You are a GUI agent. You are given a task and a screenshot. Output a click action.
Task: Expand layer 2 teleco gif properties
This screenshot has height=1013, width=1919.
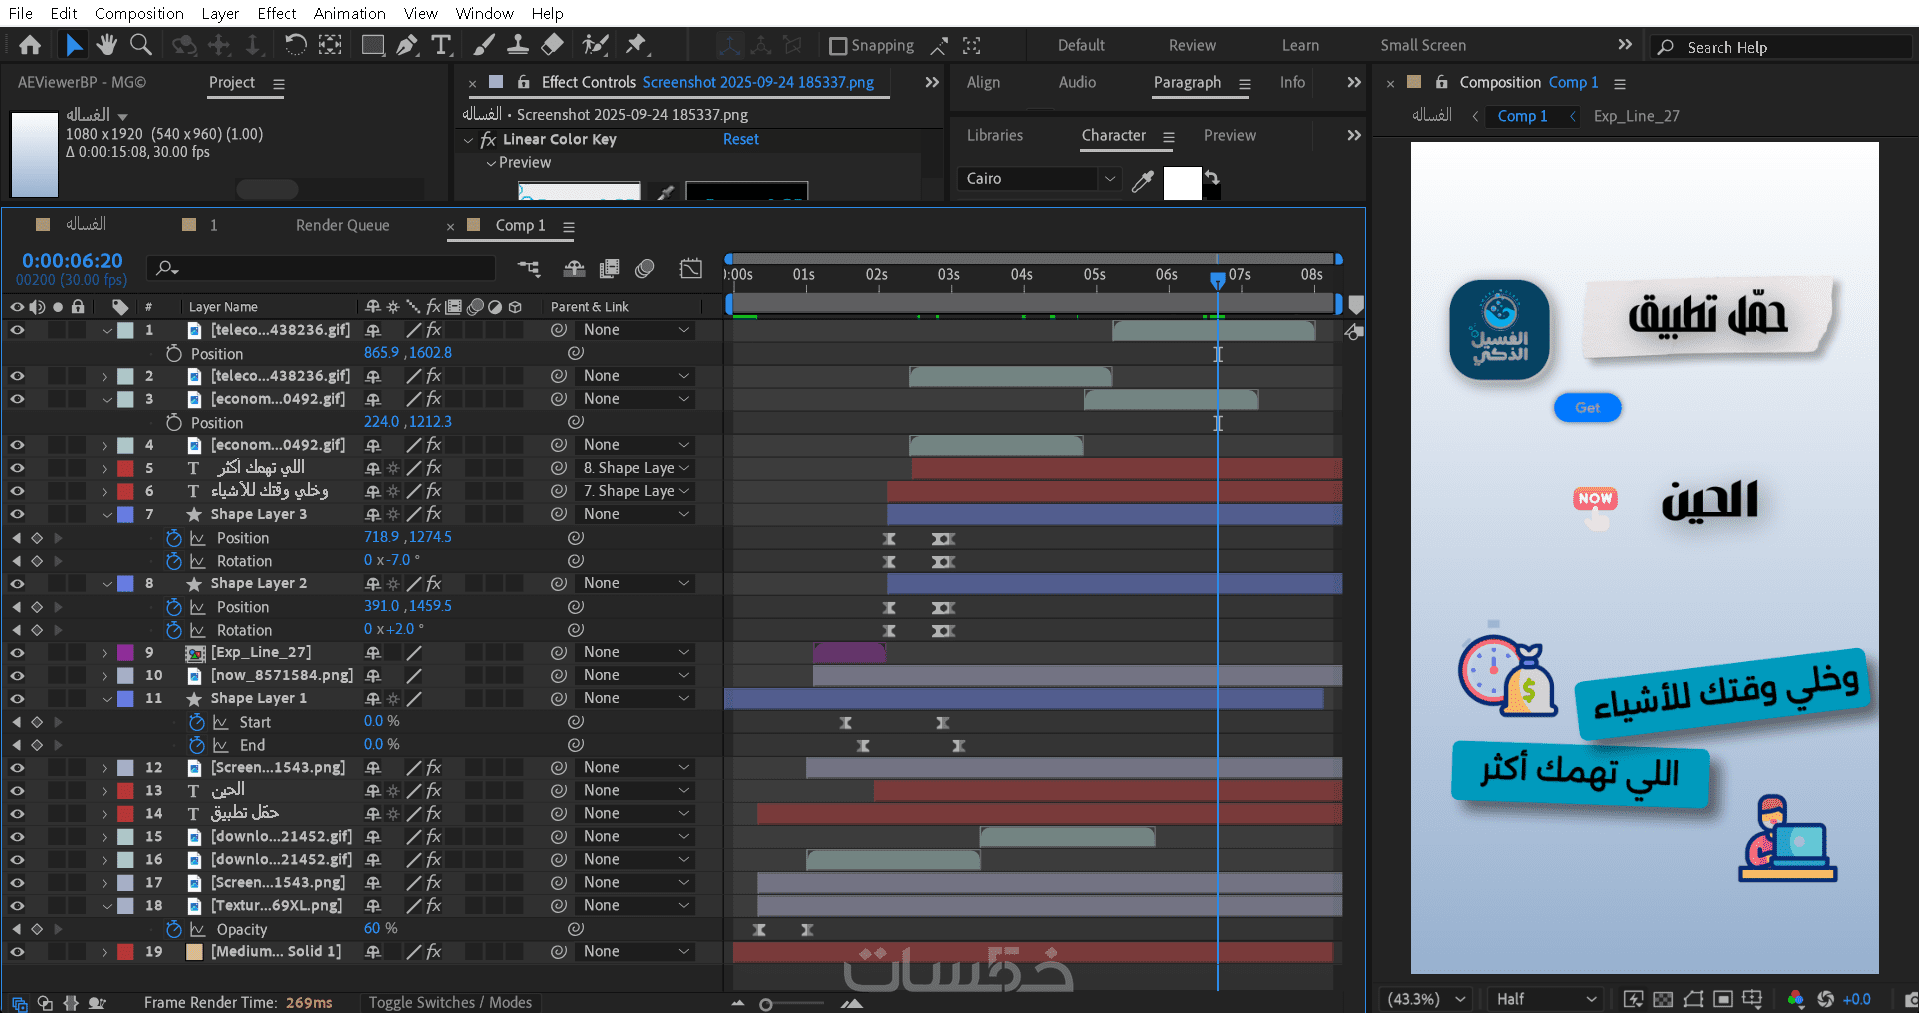[x=105, y=376]
